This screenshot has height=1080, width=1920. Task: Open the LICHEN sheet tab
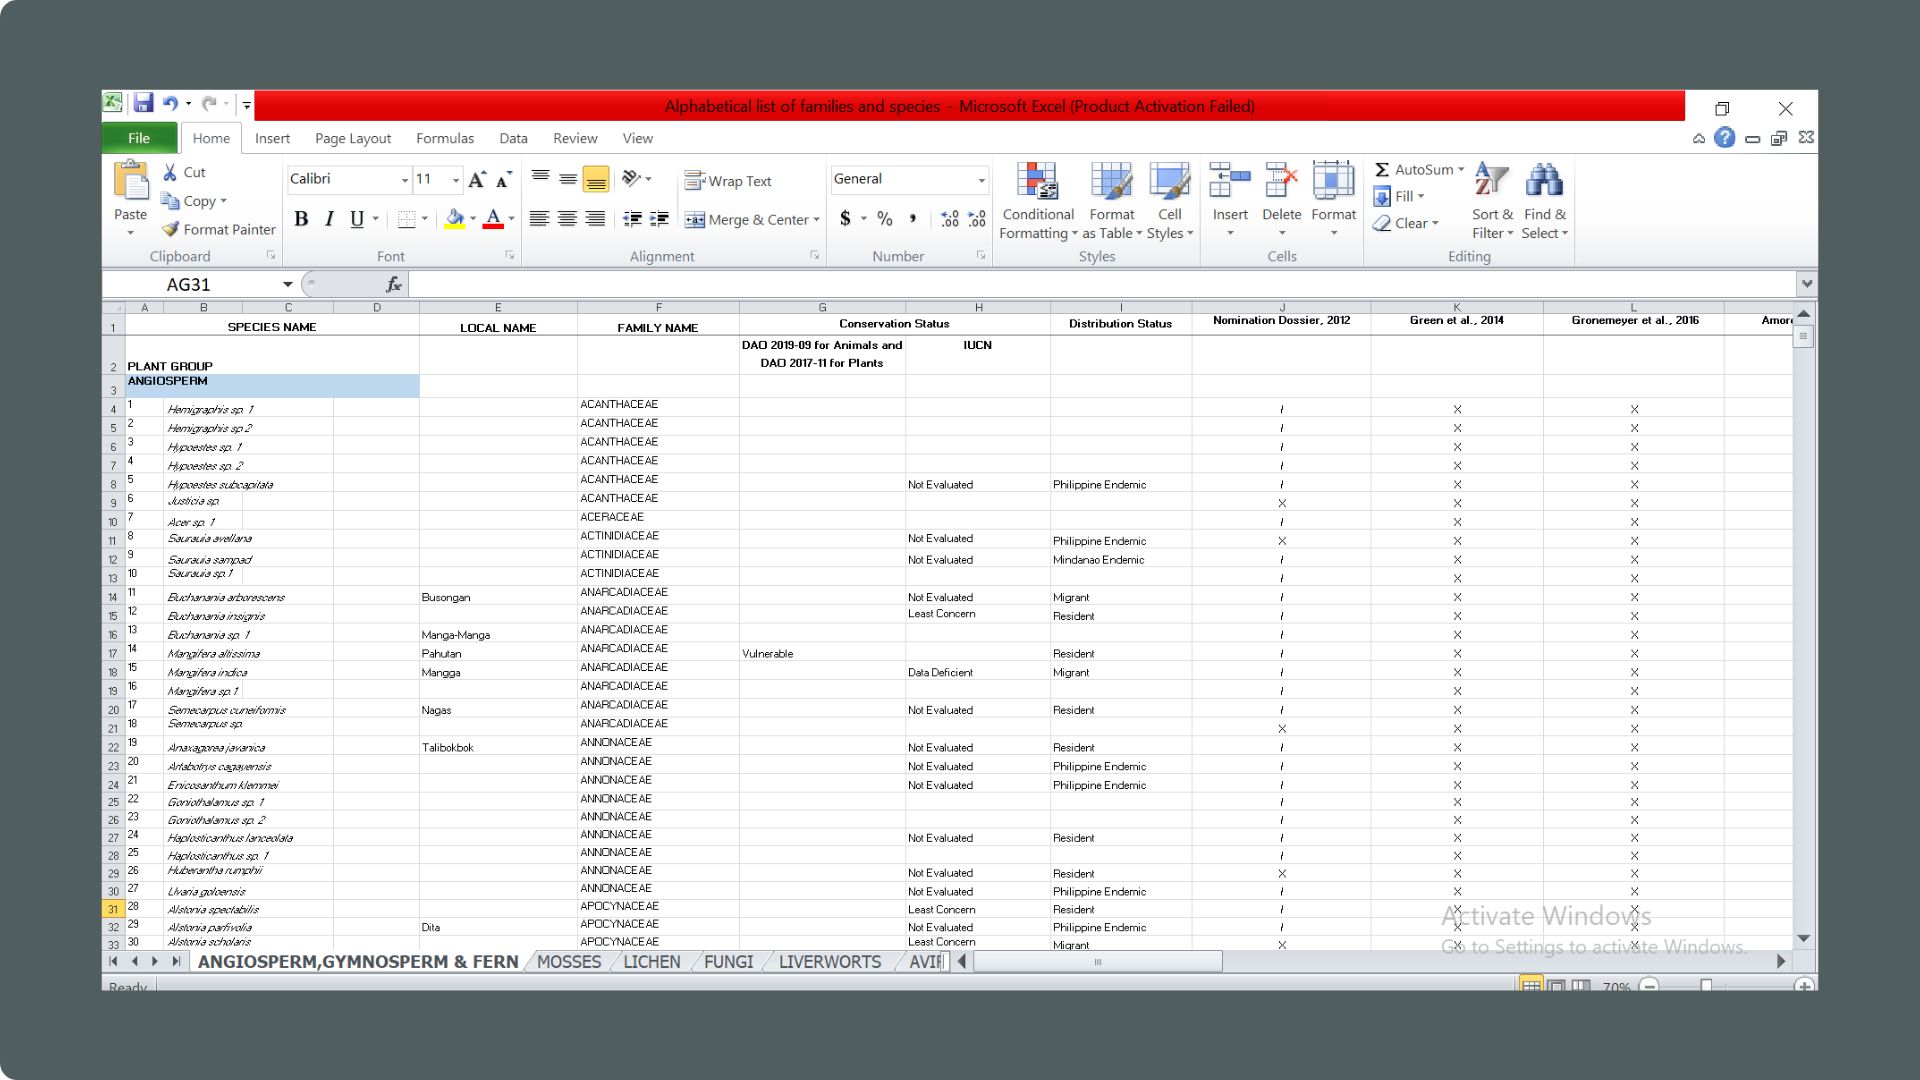pos(652,962)
